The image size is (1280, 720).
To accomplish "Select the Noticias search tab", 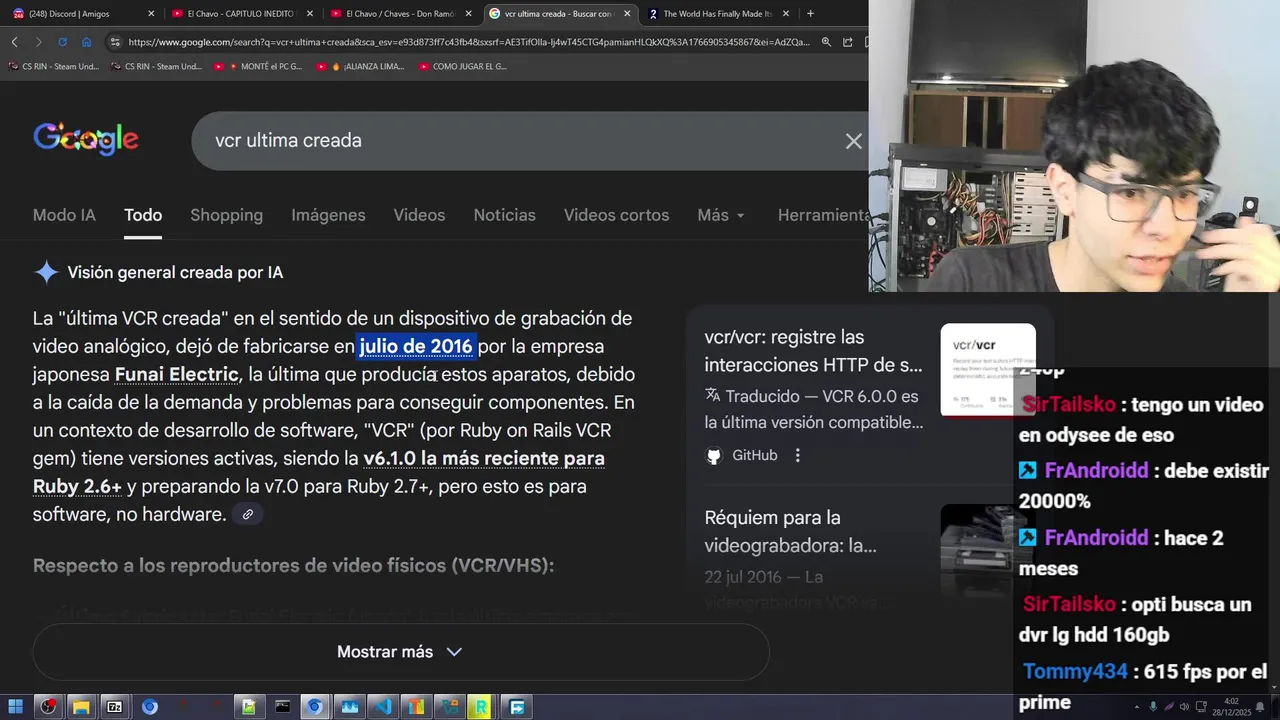I will tap(505, 215).
